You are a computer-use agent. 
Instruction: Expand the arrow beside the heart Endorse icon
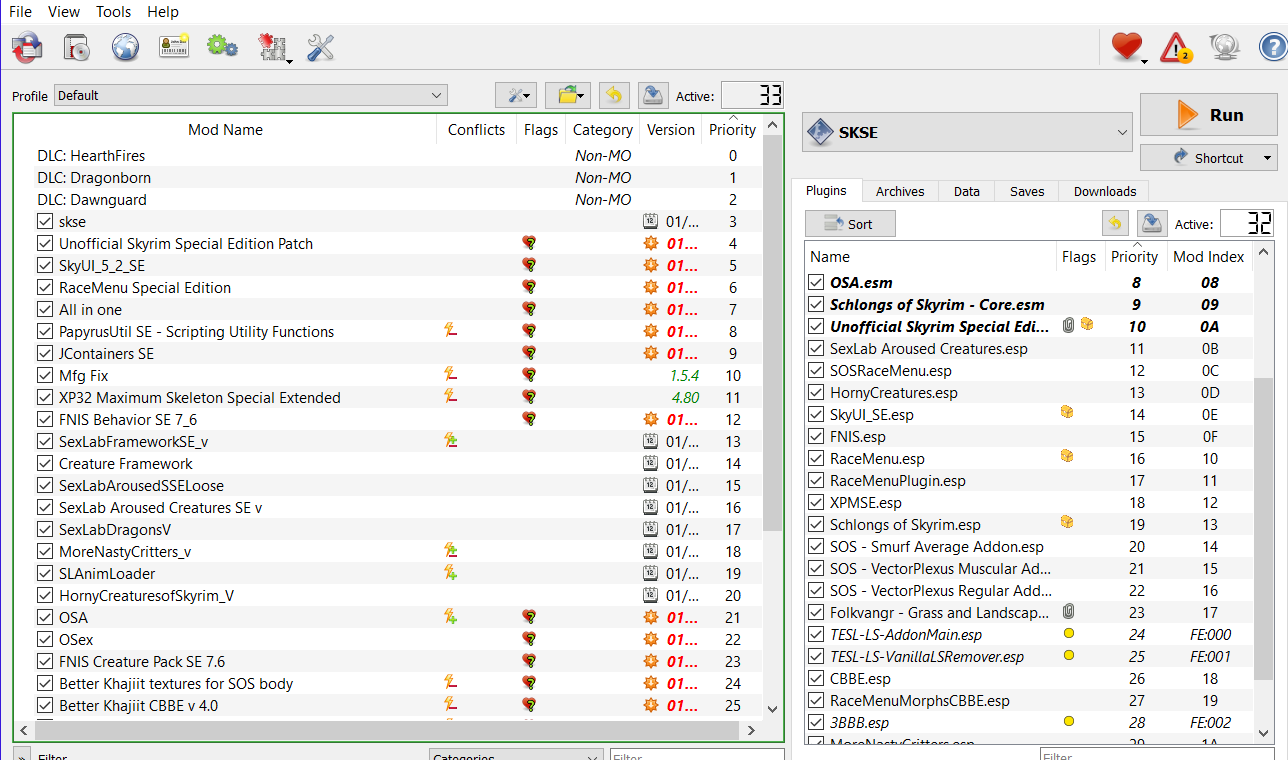pos(1145,62)
